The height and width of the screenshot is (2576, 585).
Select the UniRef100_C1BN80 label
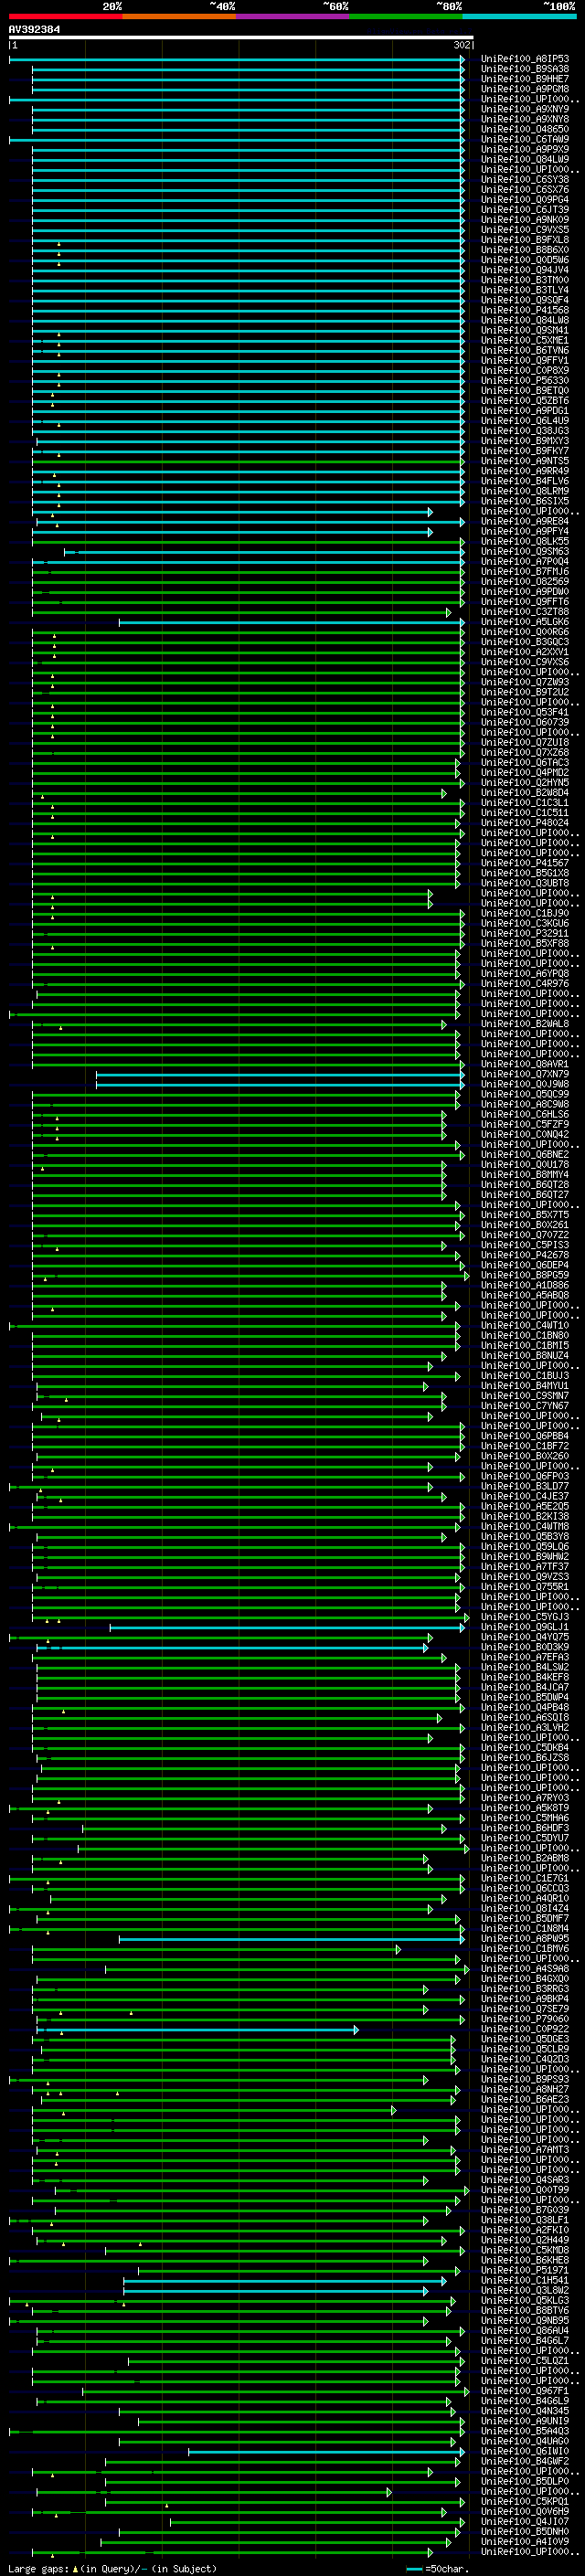pos(525,1335)
